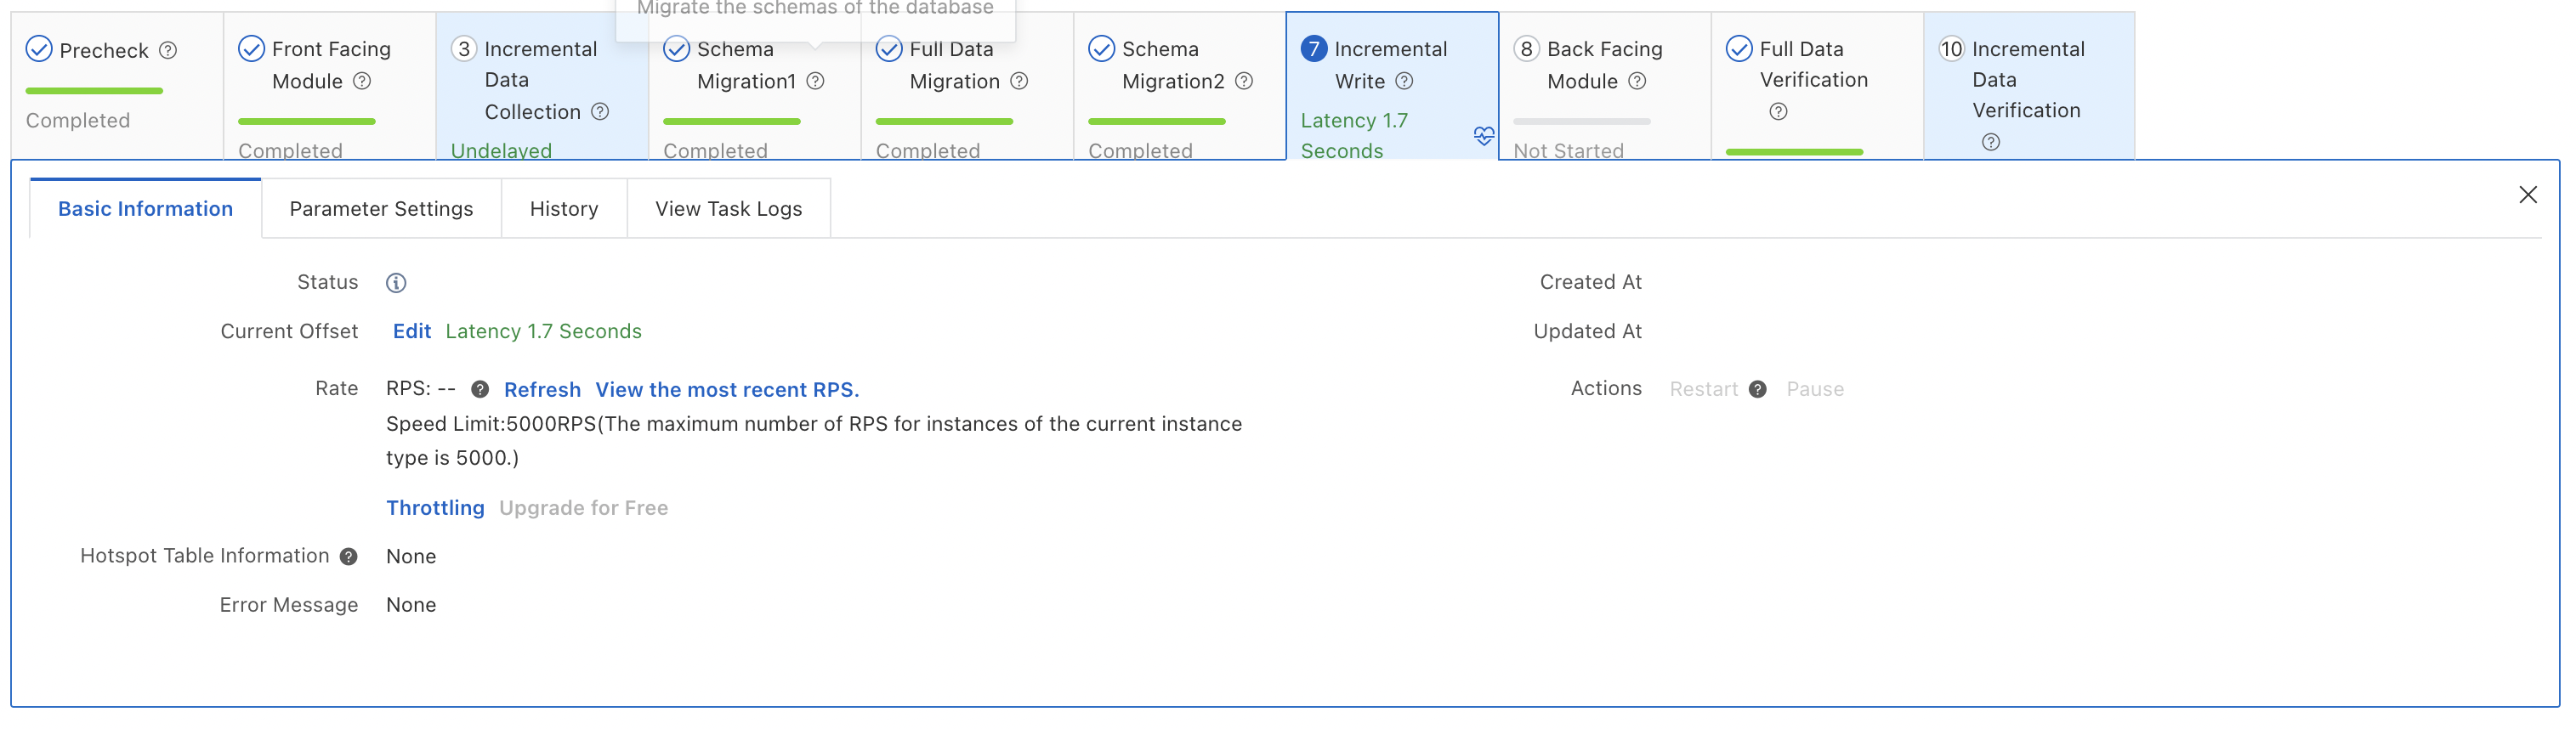Select the Full Data Migration step
The height and width of the screenshot is (729, 2576).
(x=951, y=65)
